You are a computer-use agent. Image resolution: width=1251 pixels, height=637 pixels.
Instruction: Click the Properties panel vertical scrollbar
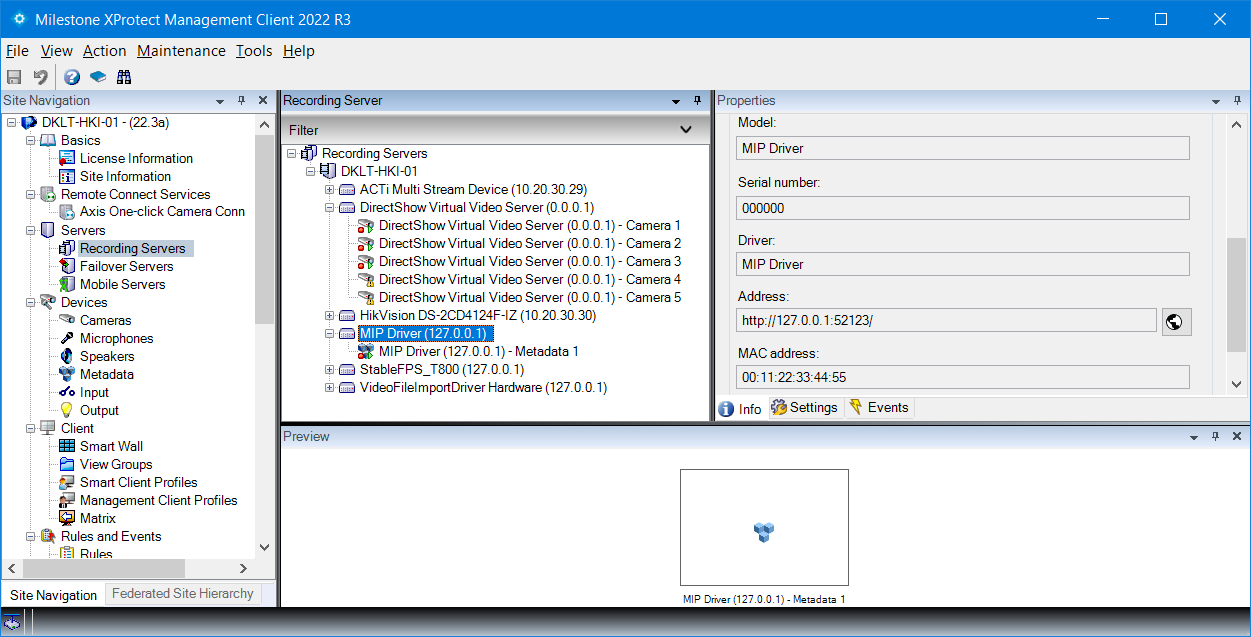click(x=1237, y=280)
